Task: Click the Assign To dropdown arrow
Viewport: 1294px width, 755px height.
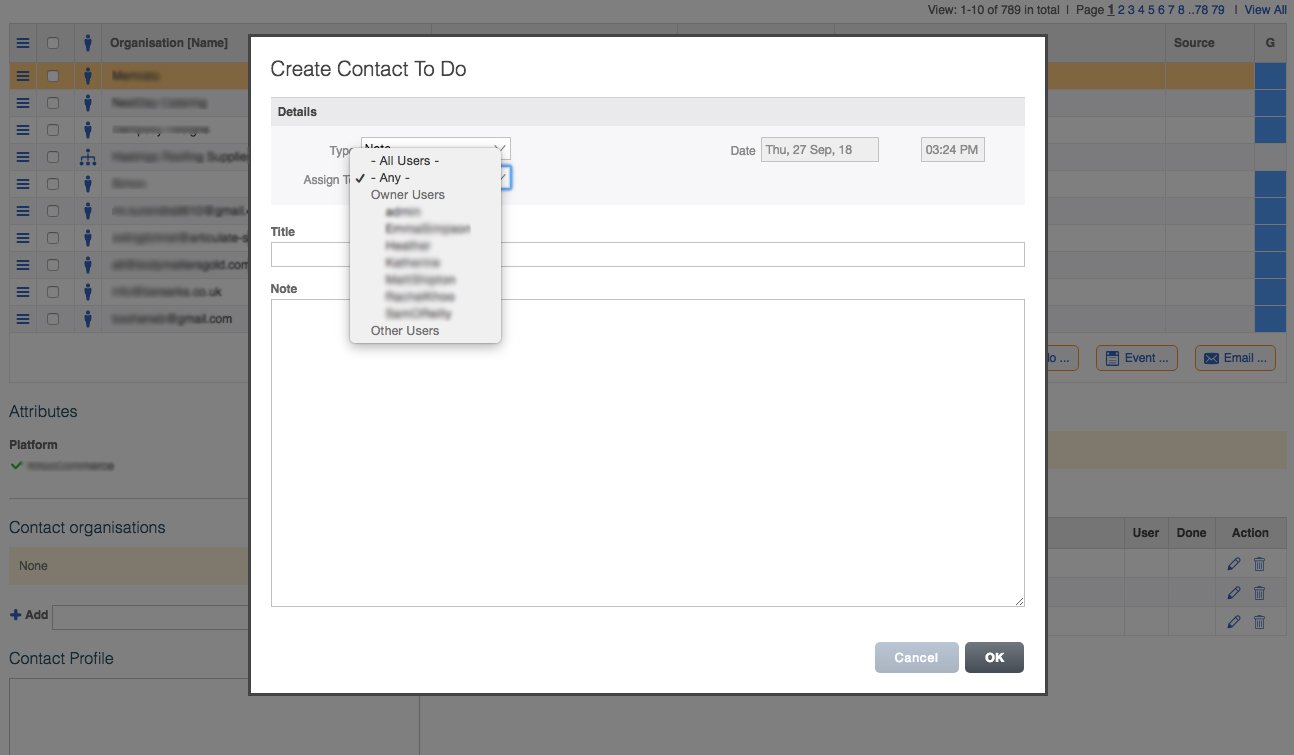Action: click(x=506, y=178)
